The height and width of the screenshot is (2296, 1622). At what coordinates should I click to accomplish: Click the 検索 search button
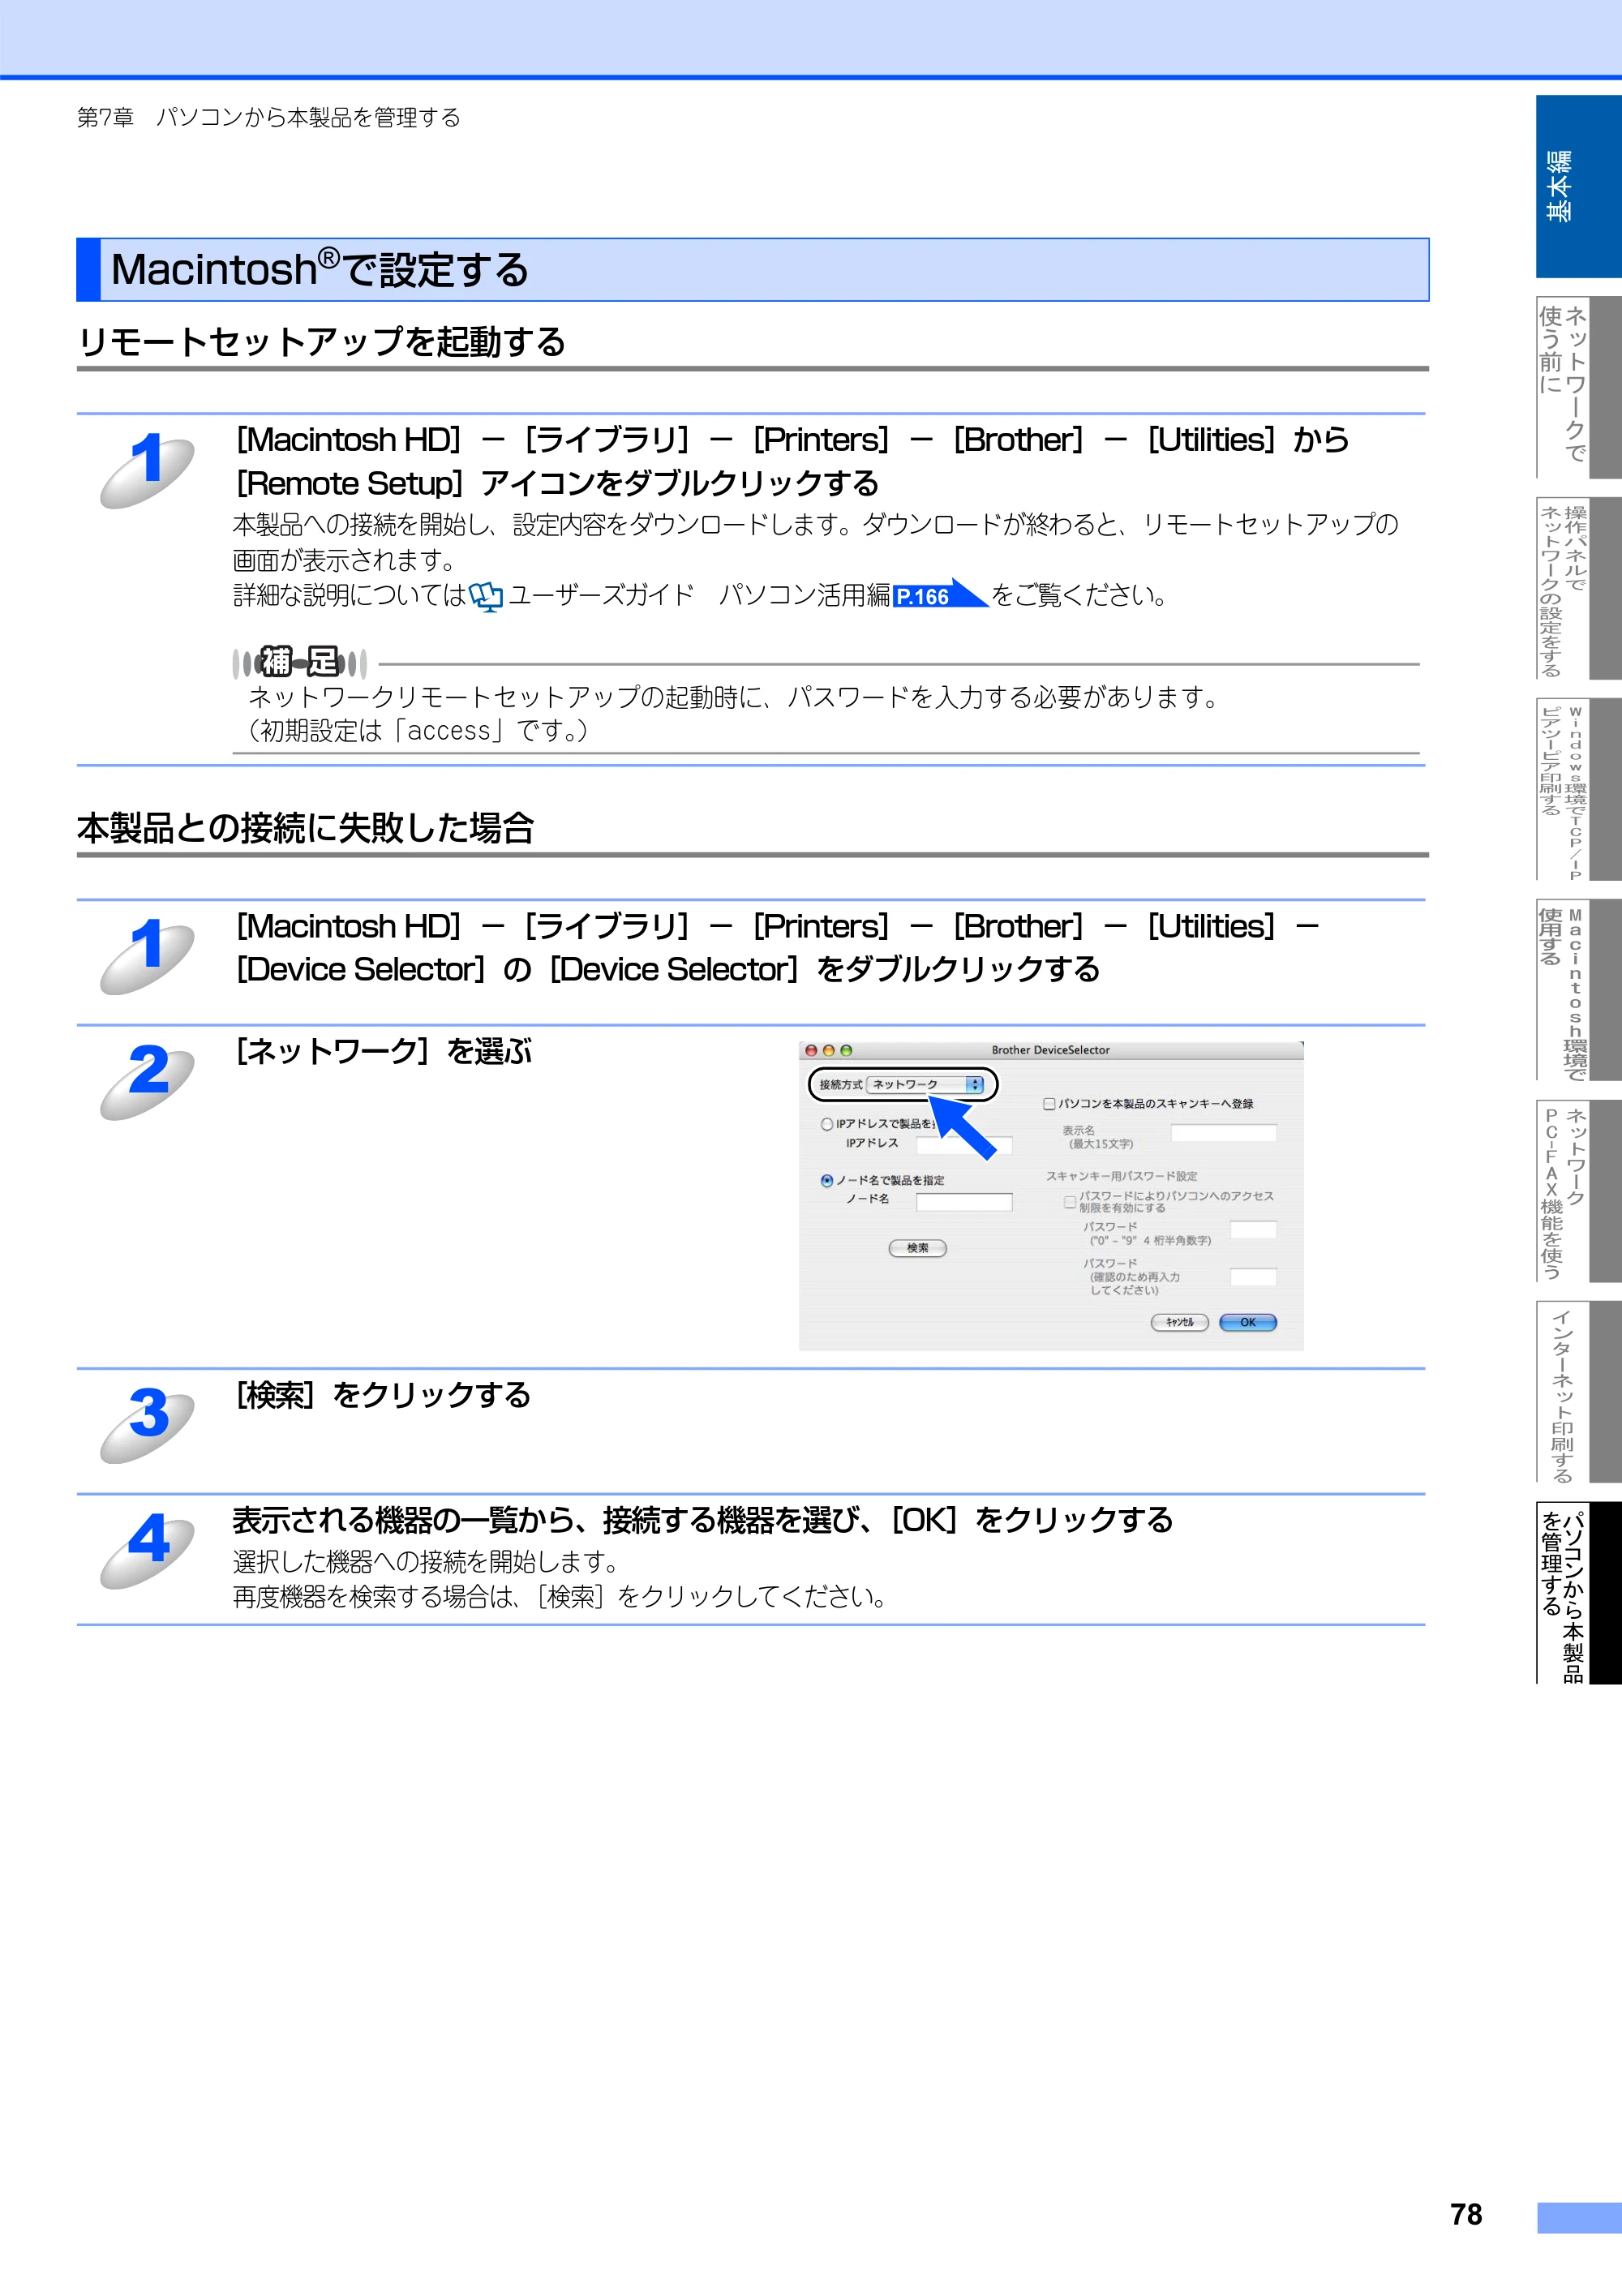point(917,1248)
